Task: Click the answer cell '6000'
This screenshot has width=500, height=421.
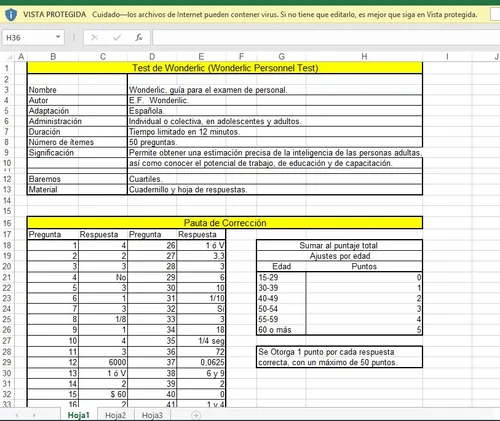Action: 103,362
